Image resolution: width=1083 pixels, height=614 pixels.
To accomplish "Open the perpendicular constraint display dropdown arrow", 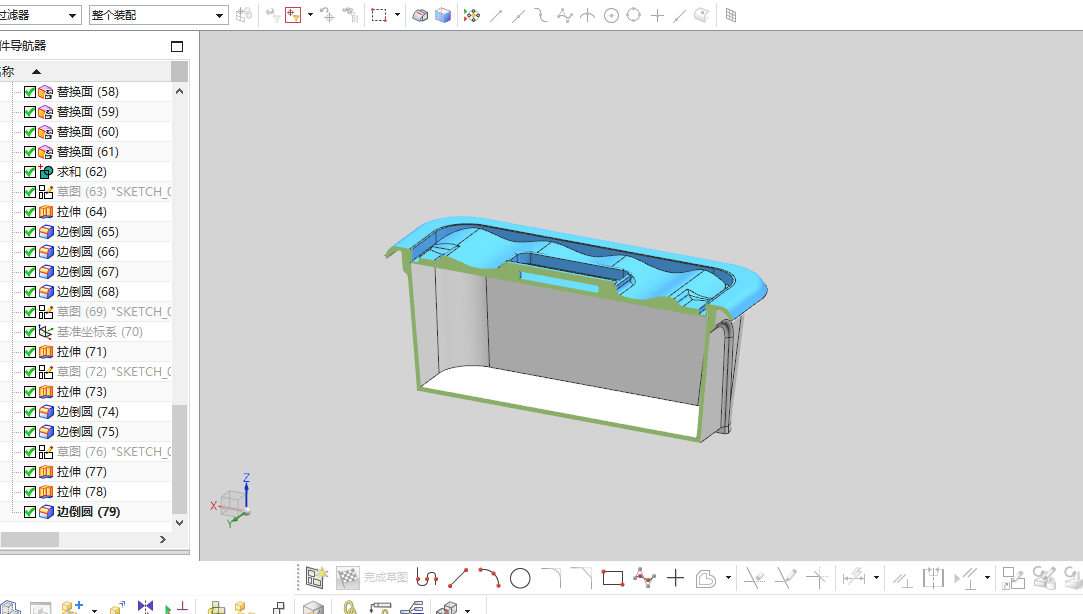I will [987, 578].
